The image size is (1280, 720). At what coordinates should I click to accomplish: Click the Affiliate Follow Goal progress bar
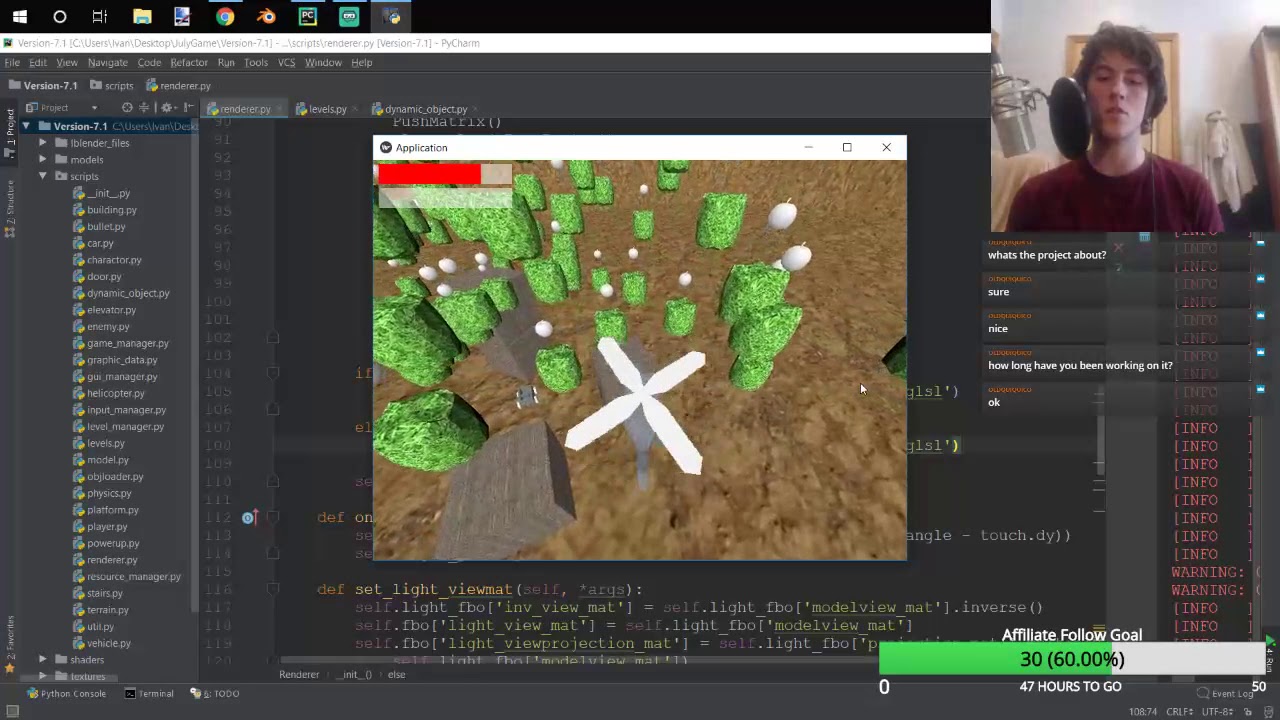[x=1072, y=659]
